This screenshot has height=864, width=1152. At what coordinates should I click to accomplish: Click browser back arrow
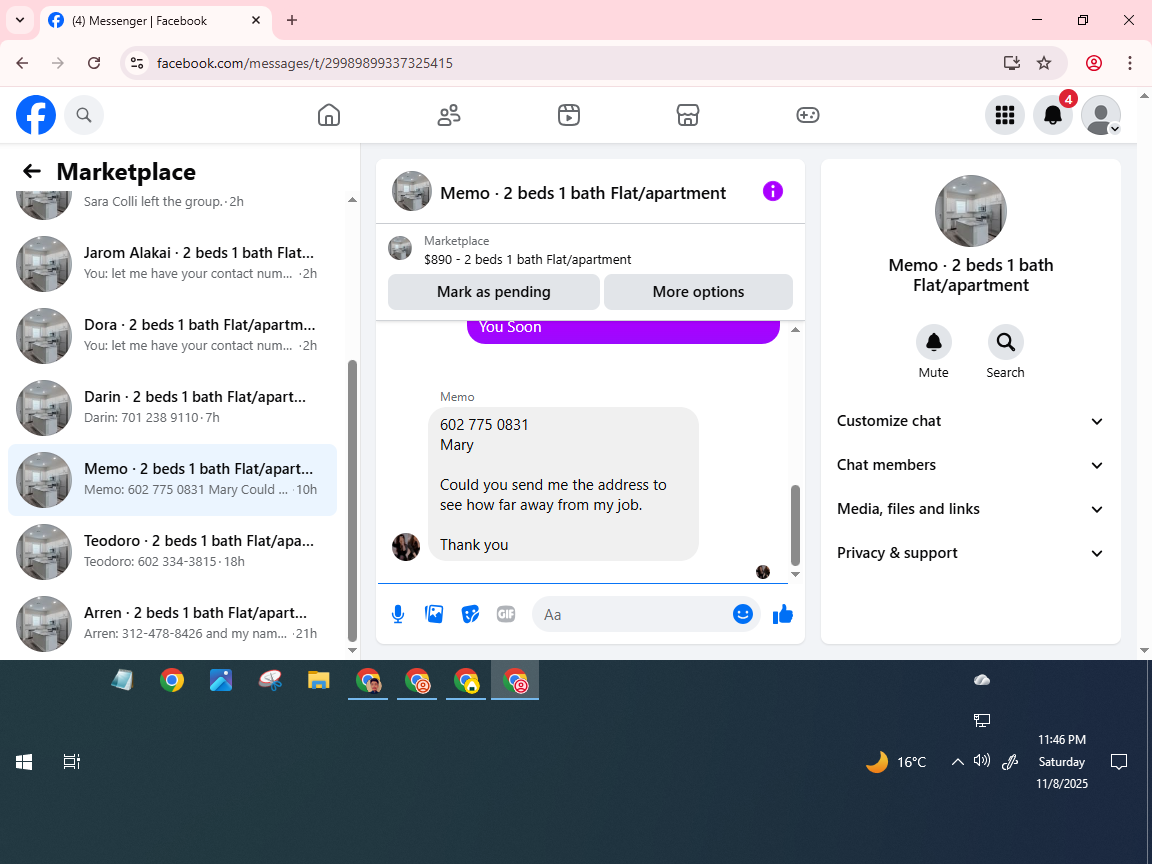tap(22, 63)
